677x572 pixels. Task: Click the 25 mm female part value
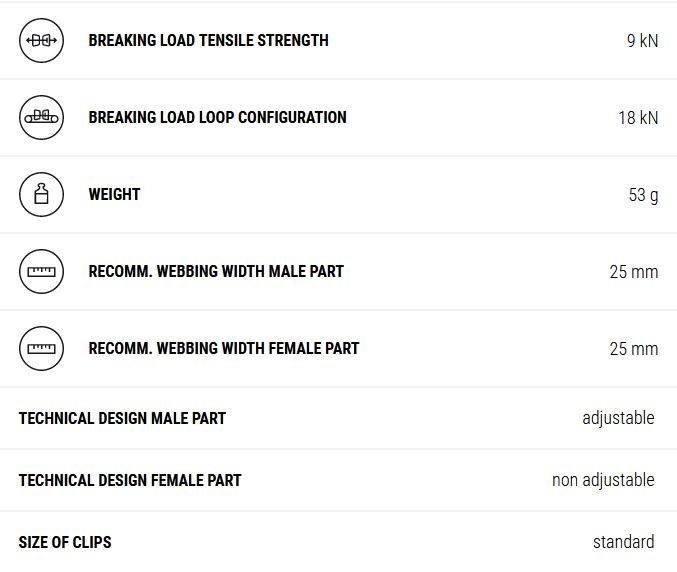point(634,349)
